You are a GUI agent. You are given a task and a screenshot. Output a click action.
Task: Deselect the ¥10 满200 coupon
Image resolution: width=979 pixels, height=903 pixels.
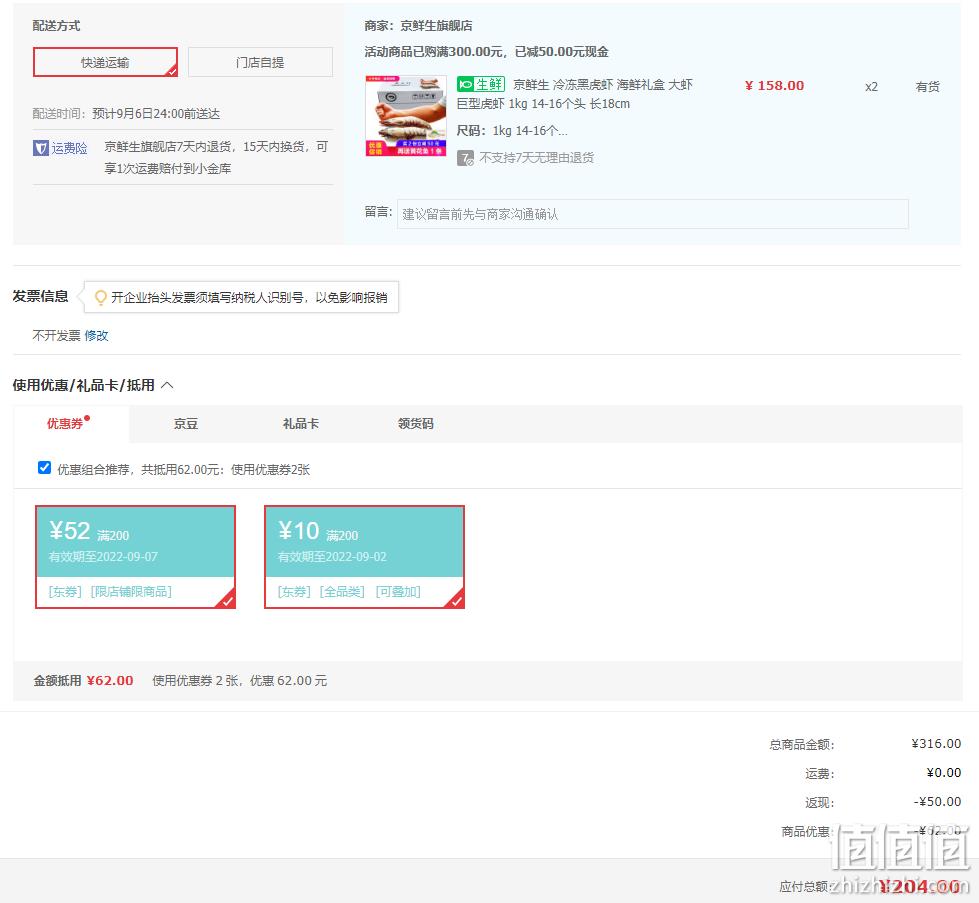point(365,556)
